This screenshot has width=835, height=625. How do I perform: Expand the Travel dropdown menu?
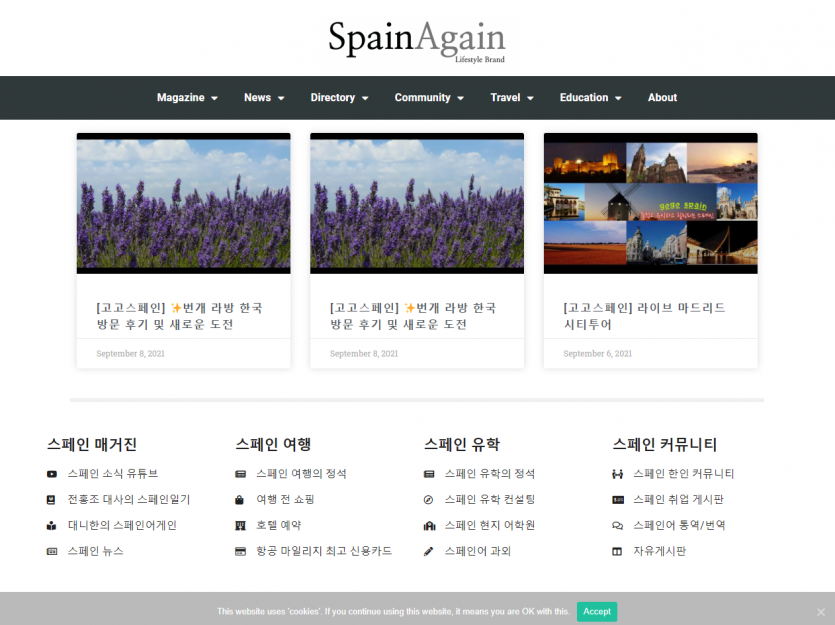pyautogui.click(x=511, y=98)
